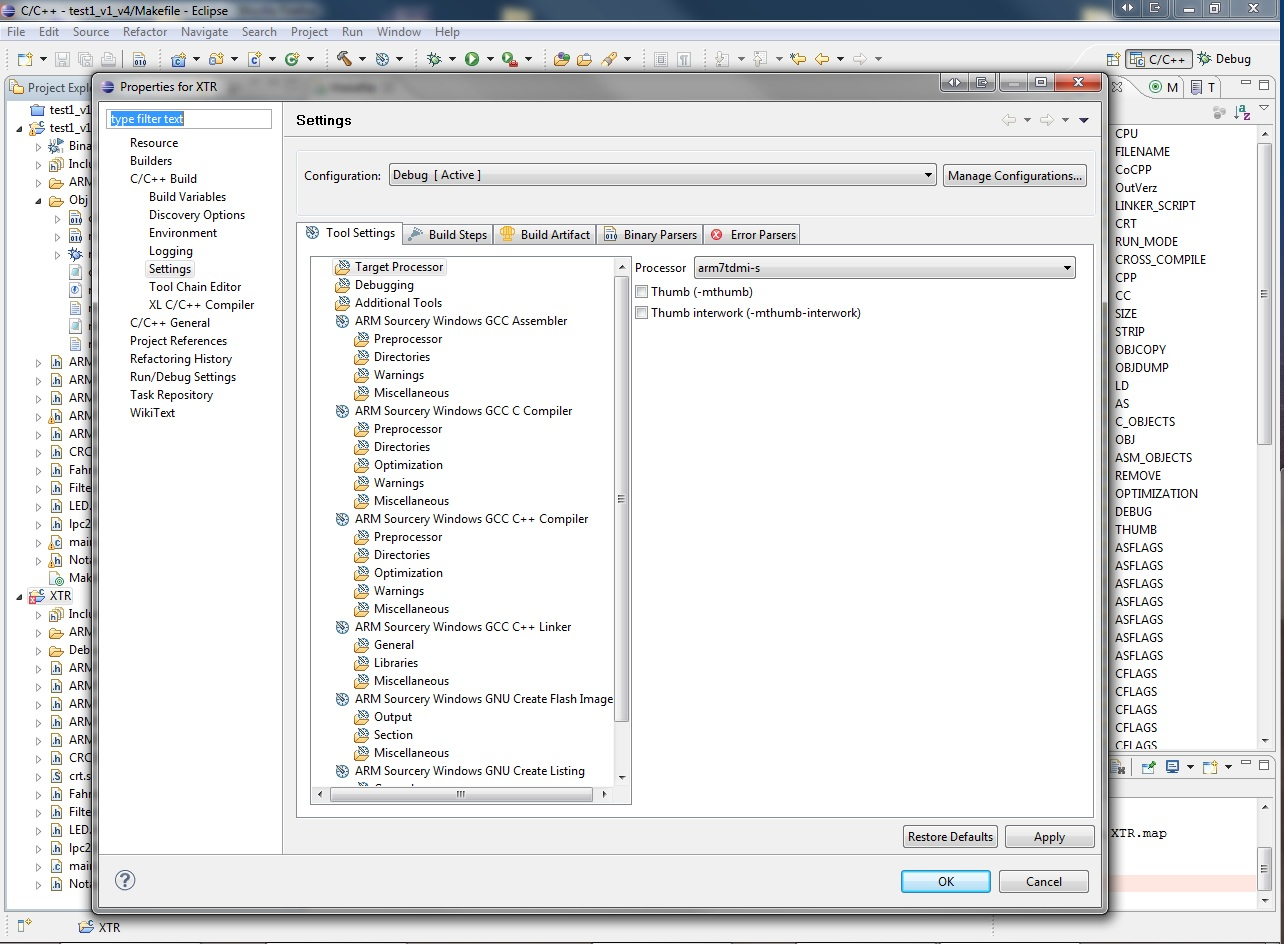
Task: Switch to the Build Steps tab
Action: tap(447, 234)
